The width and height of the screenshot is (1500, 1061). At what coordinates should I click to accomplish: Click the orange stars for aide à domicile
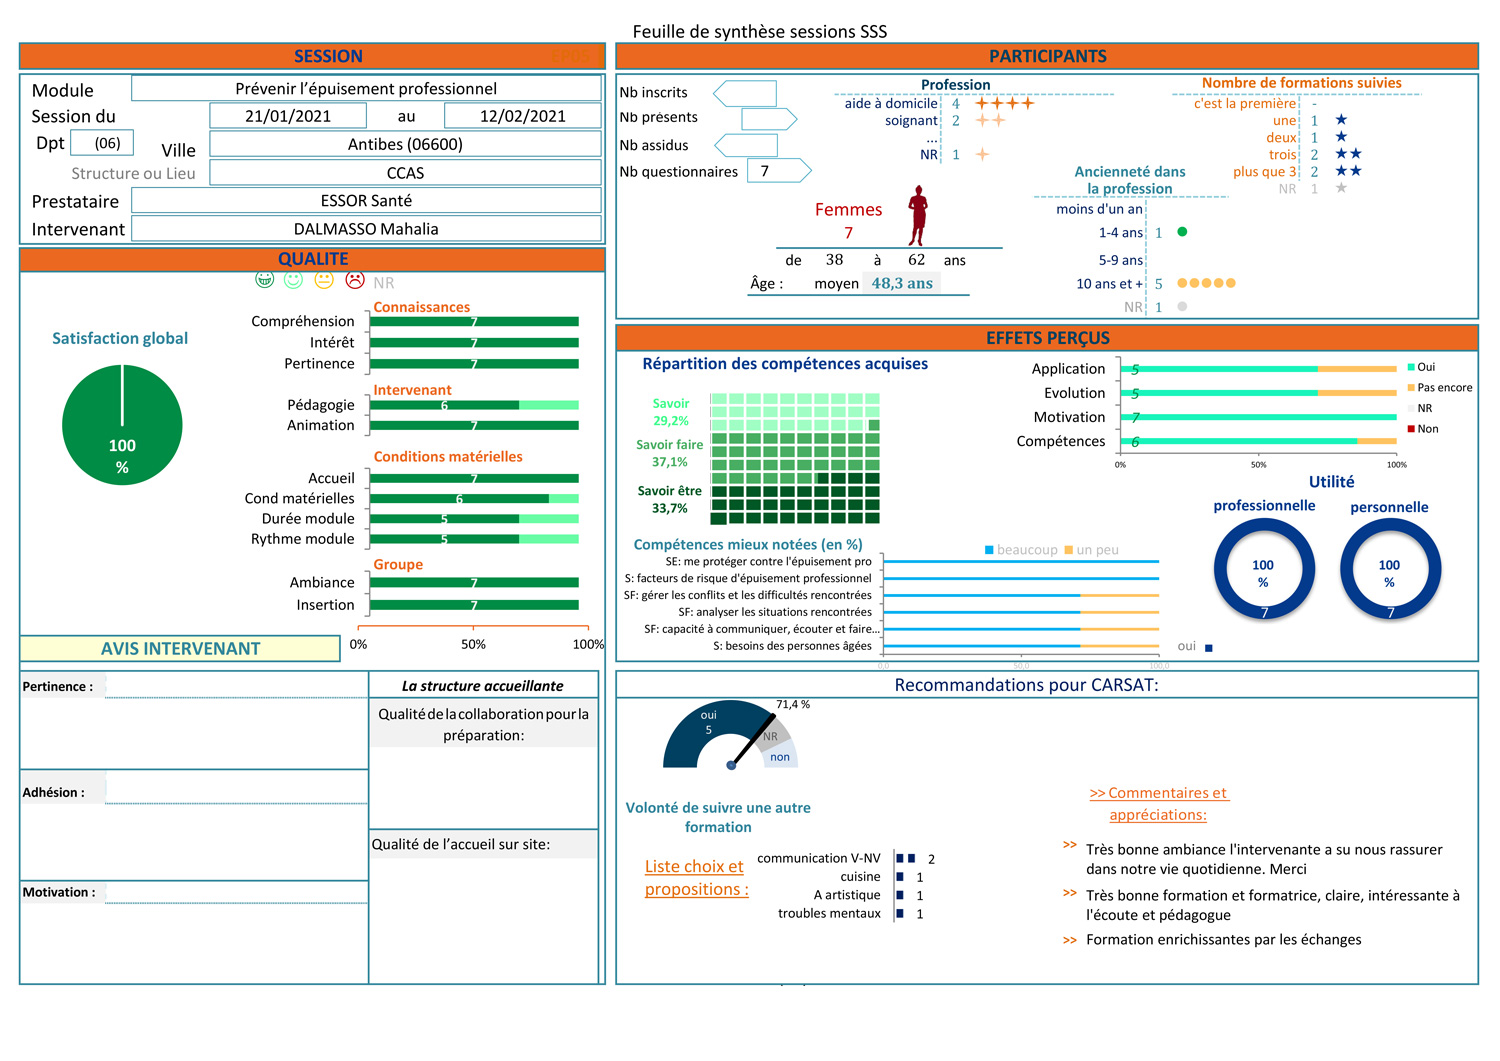(x=1004, y=103)
